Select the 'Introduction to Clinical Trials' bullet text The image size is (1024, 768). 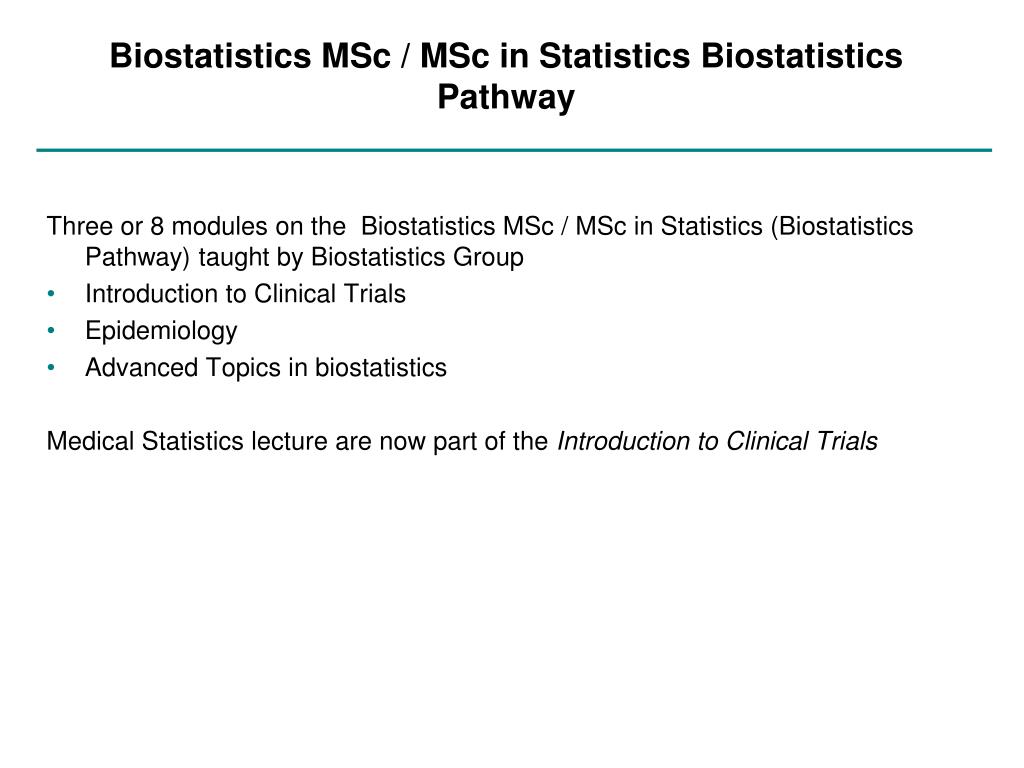coord(246,294)
